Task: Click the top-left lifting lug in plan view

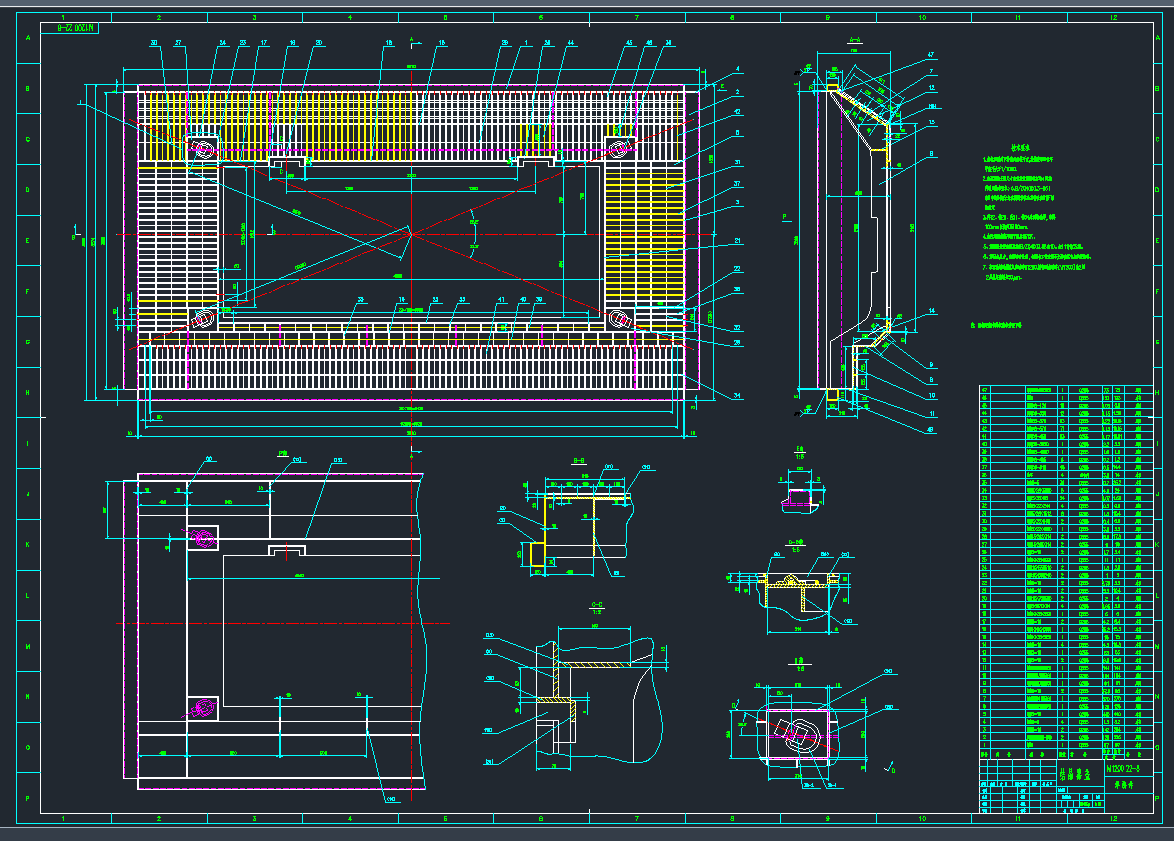Action: (203, 149)
